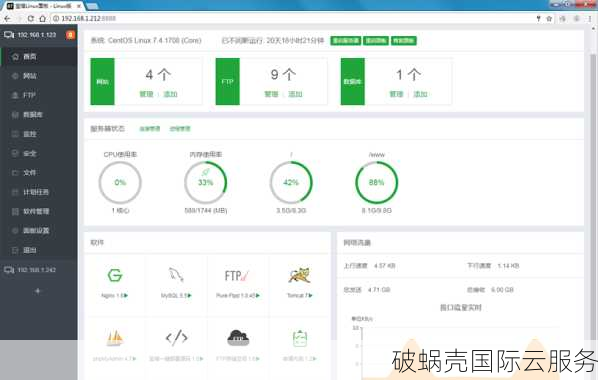
Task: Click the green FTP tile
Action: [228, 81]
